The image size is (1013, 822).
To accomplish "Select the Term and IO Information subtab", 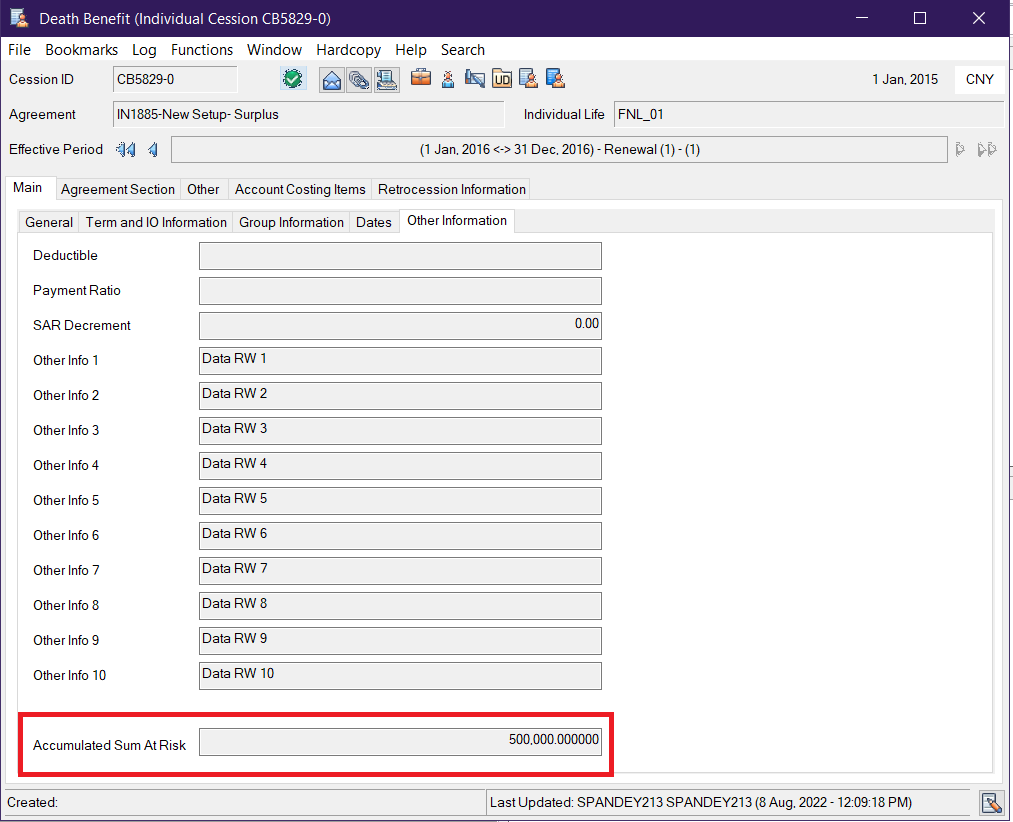I will pos(156,222).
